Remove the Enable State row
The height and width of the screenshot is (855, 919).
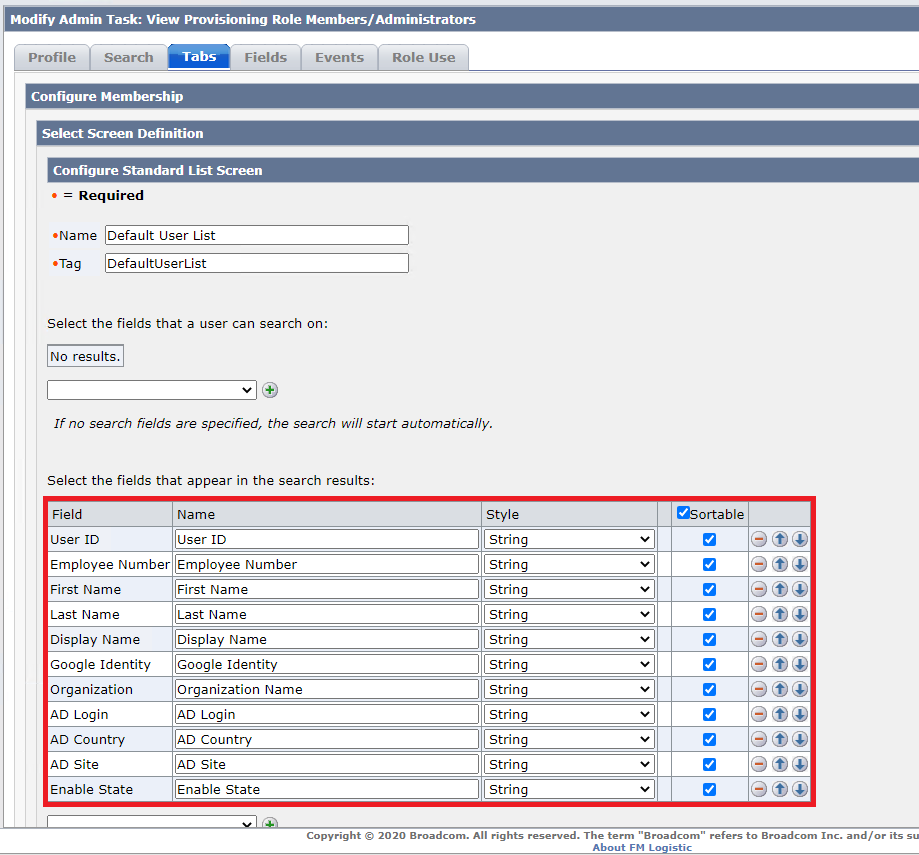tap(759, 789)
